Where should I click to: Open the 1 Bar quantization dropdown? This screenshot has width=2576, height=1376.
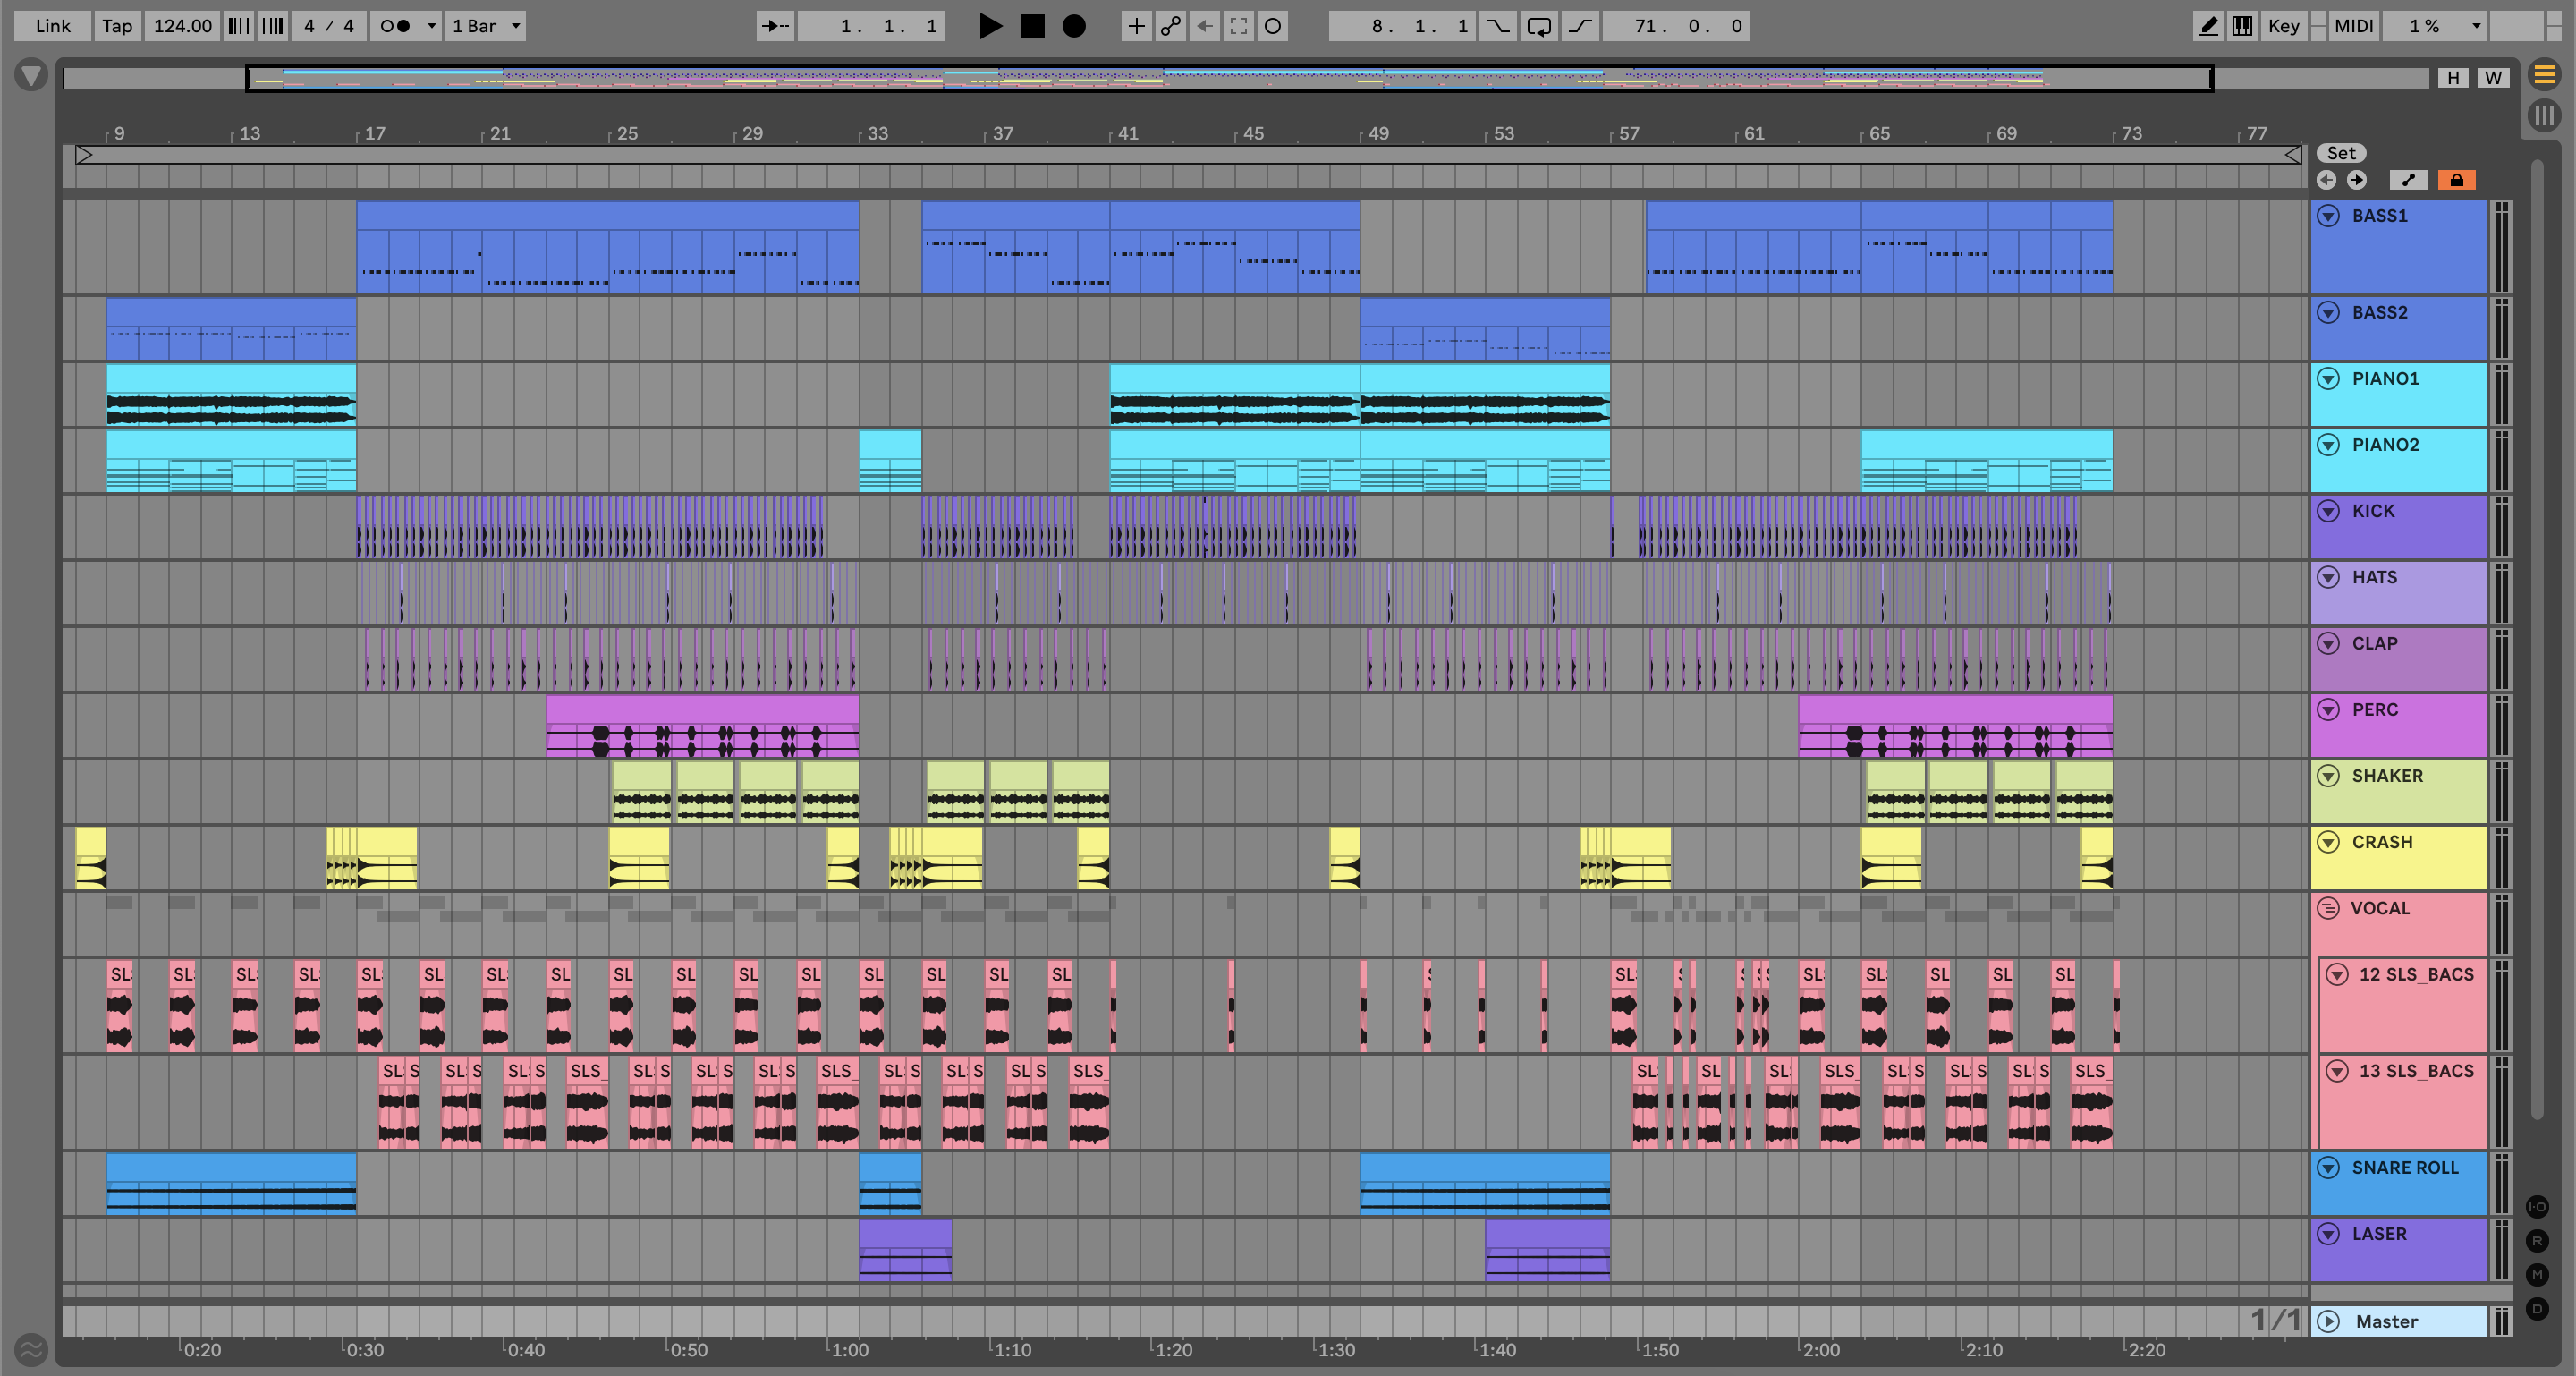click(486, 26)
